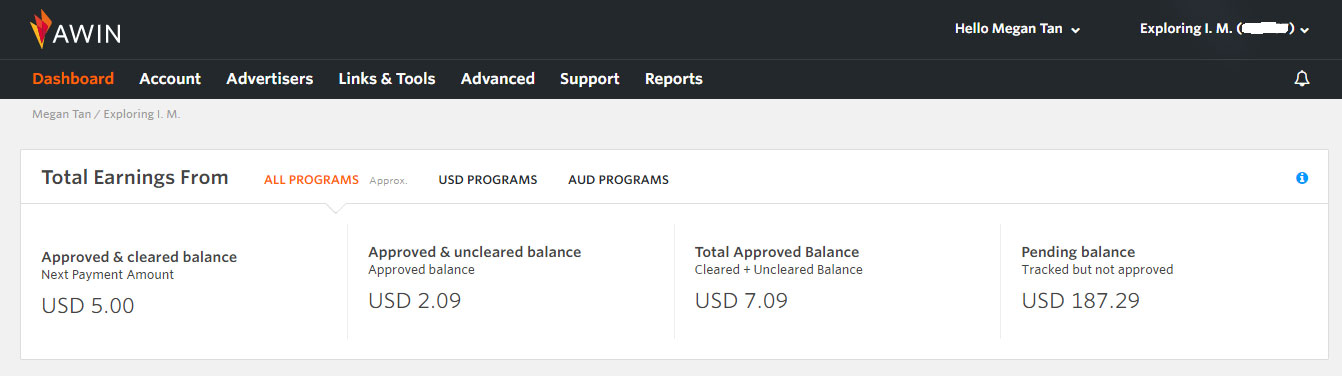Open the Account menu

click(x=170, y=78)
